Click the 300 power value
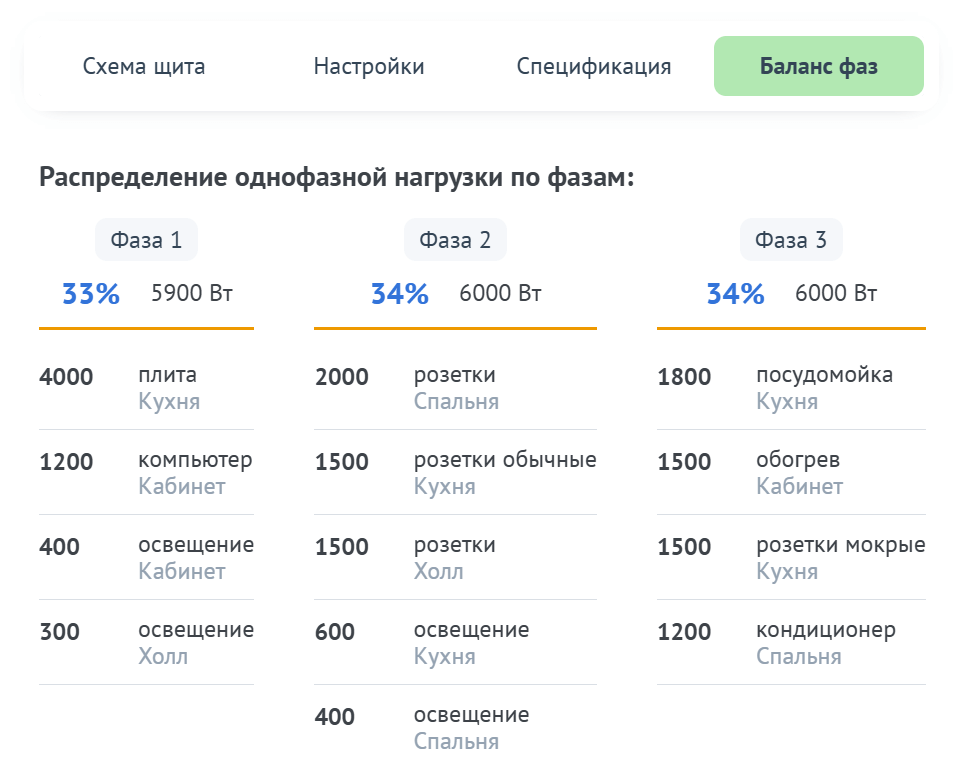958x767 pixels. pos(59,631)
